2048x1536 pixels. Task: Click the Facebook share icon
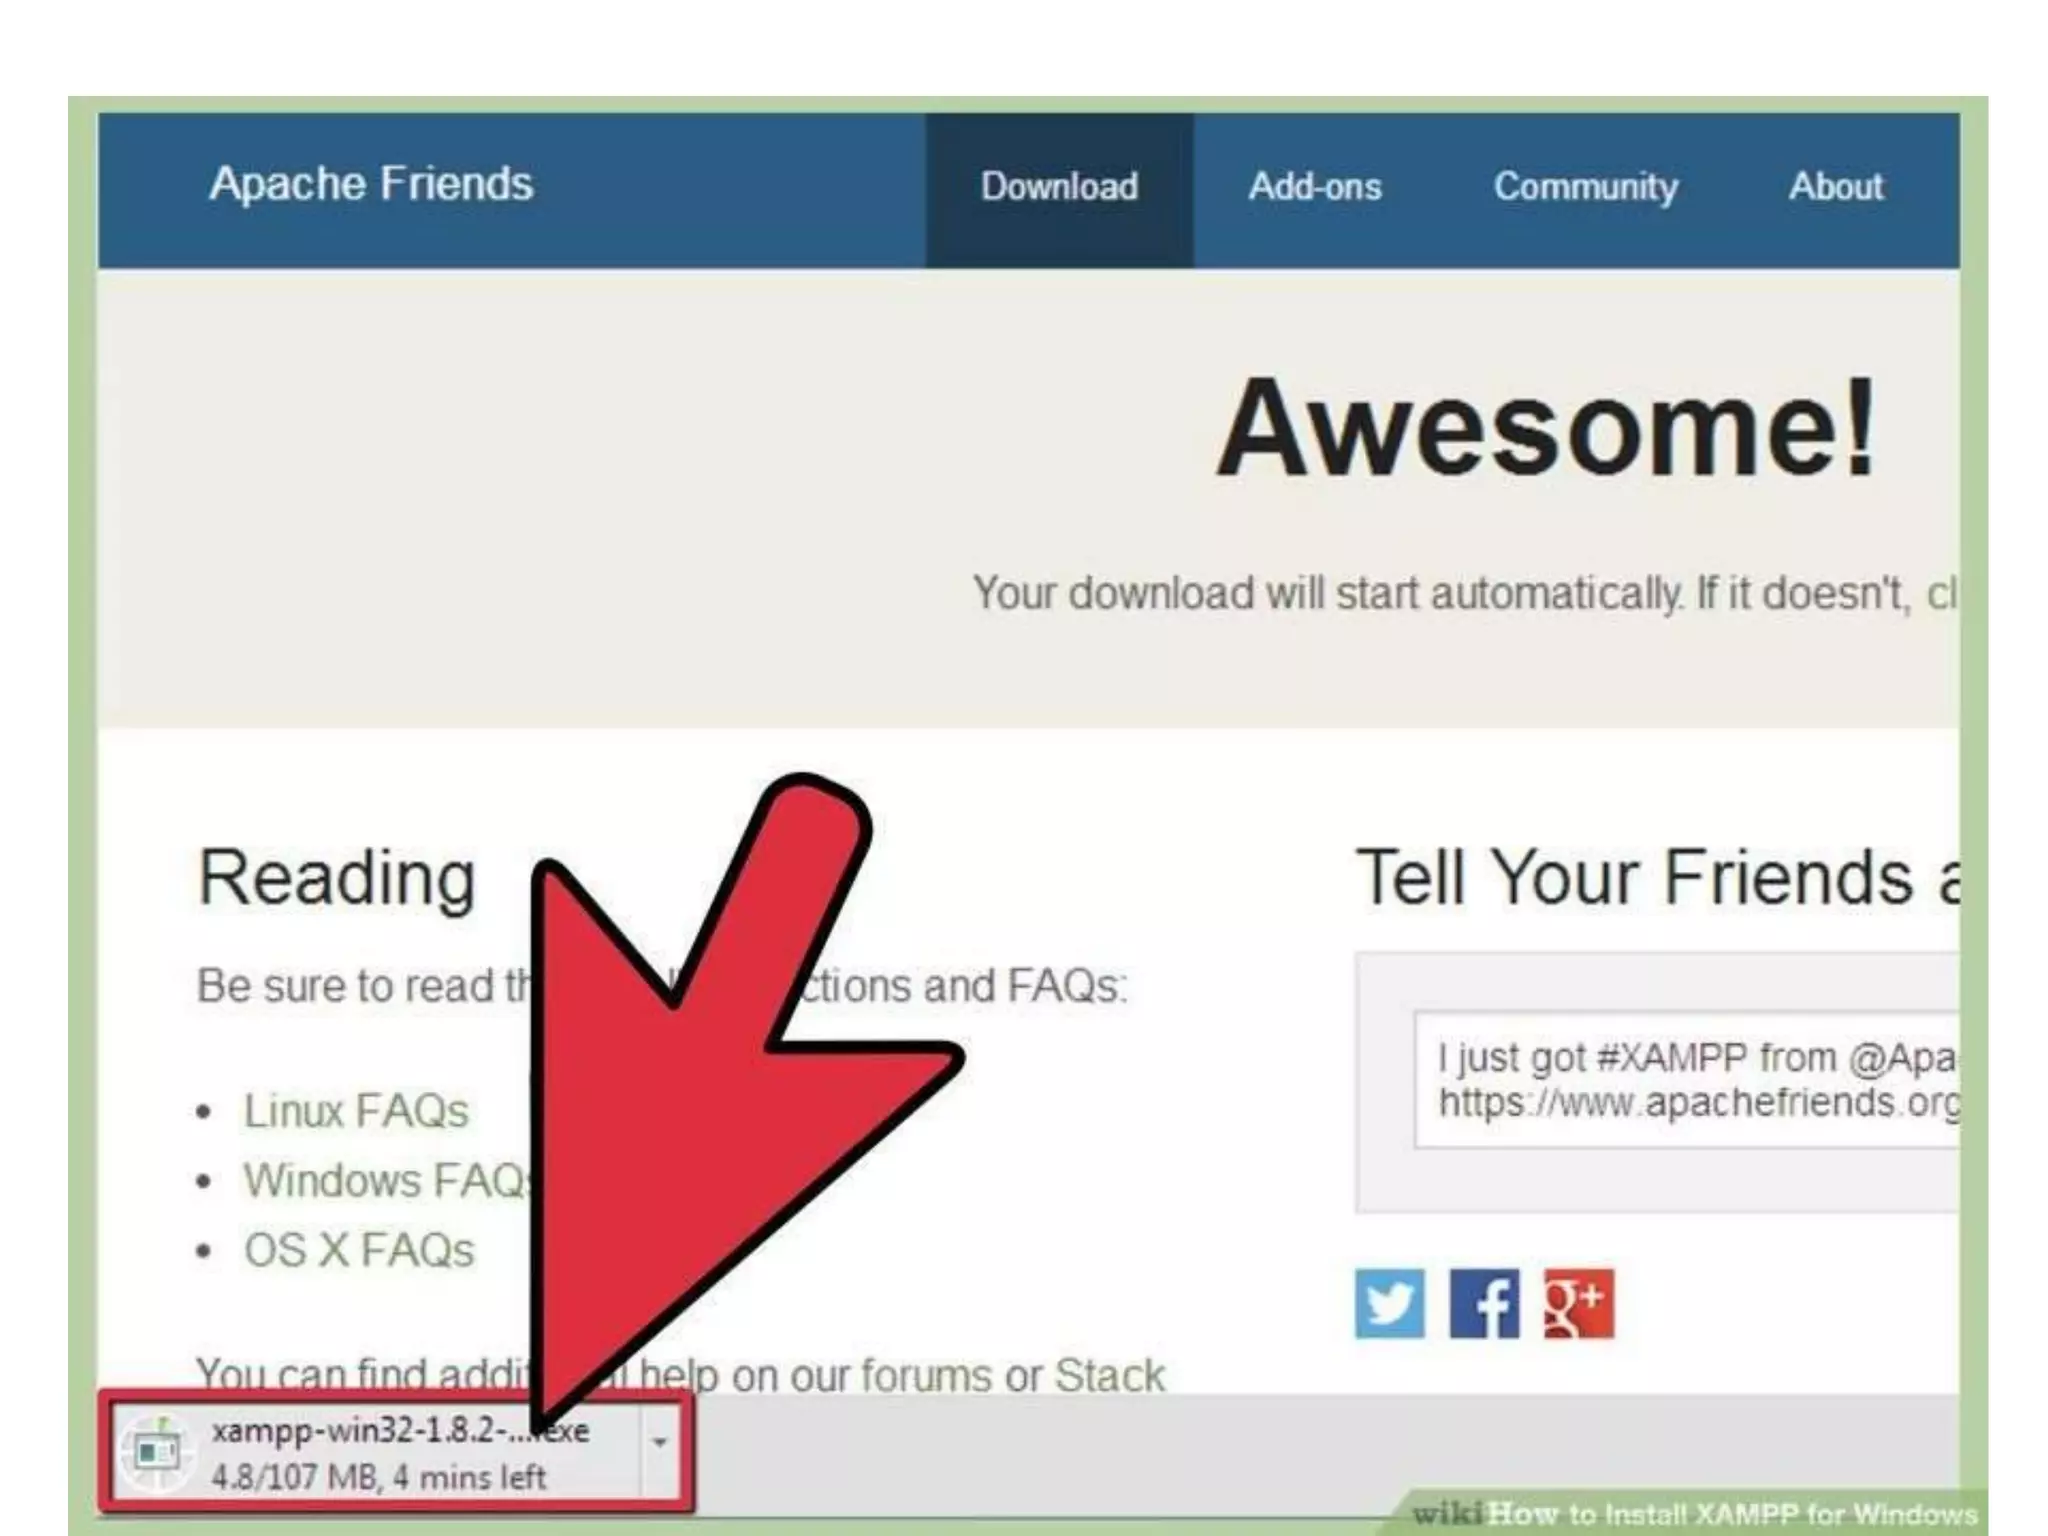[x=1484, y=1304]
